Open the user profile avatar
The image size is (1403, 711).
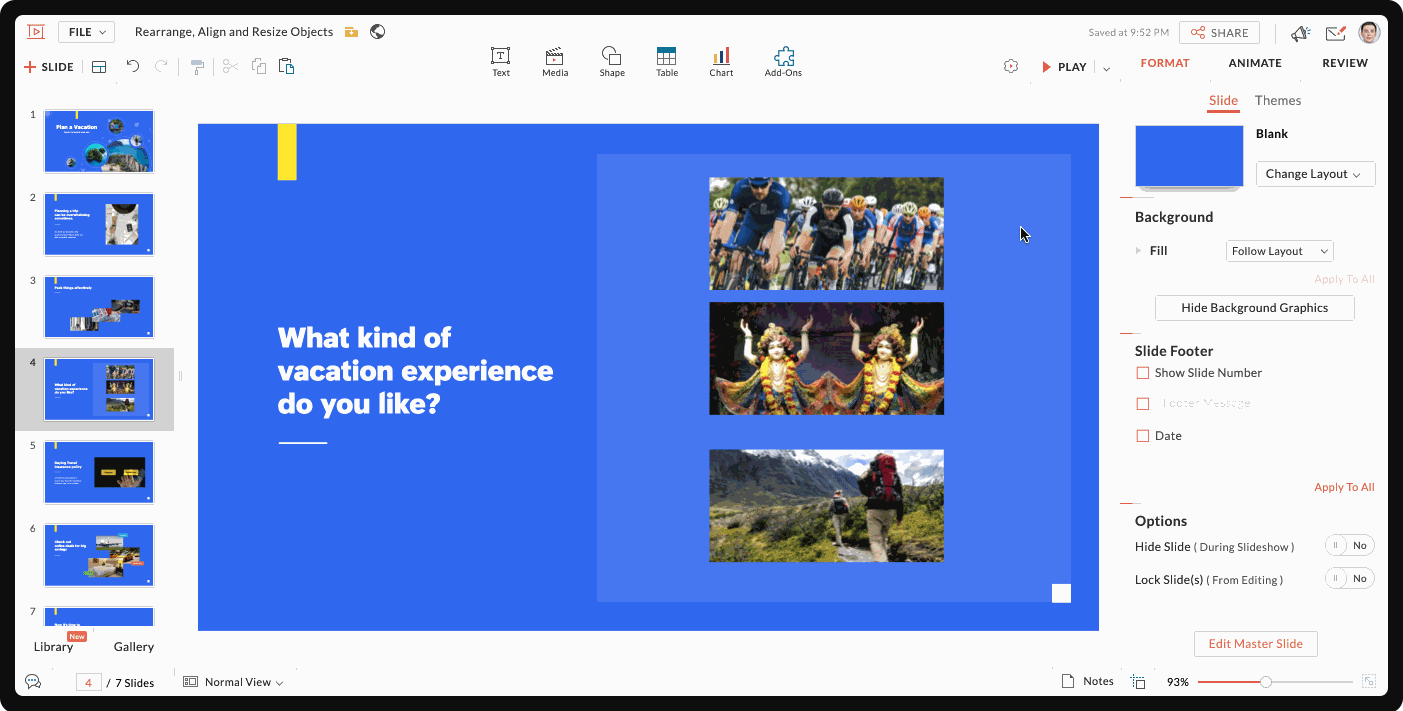tap(1369, 32)
